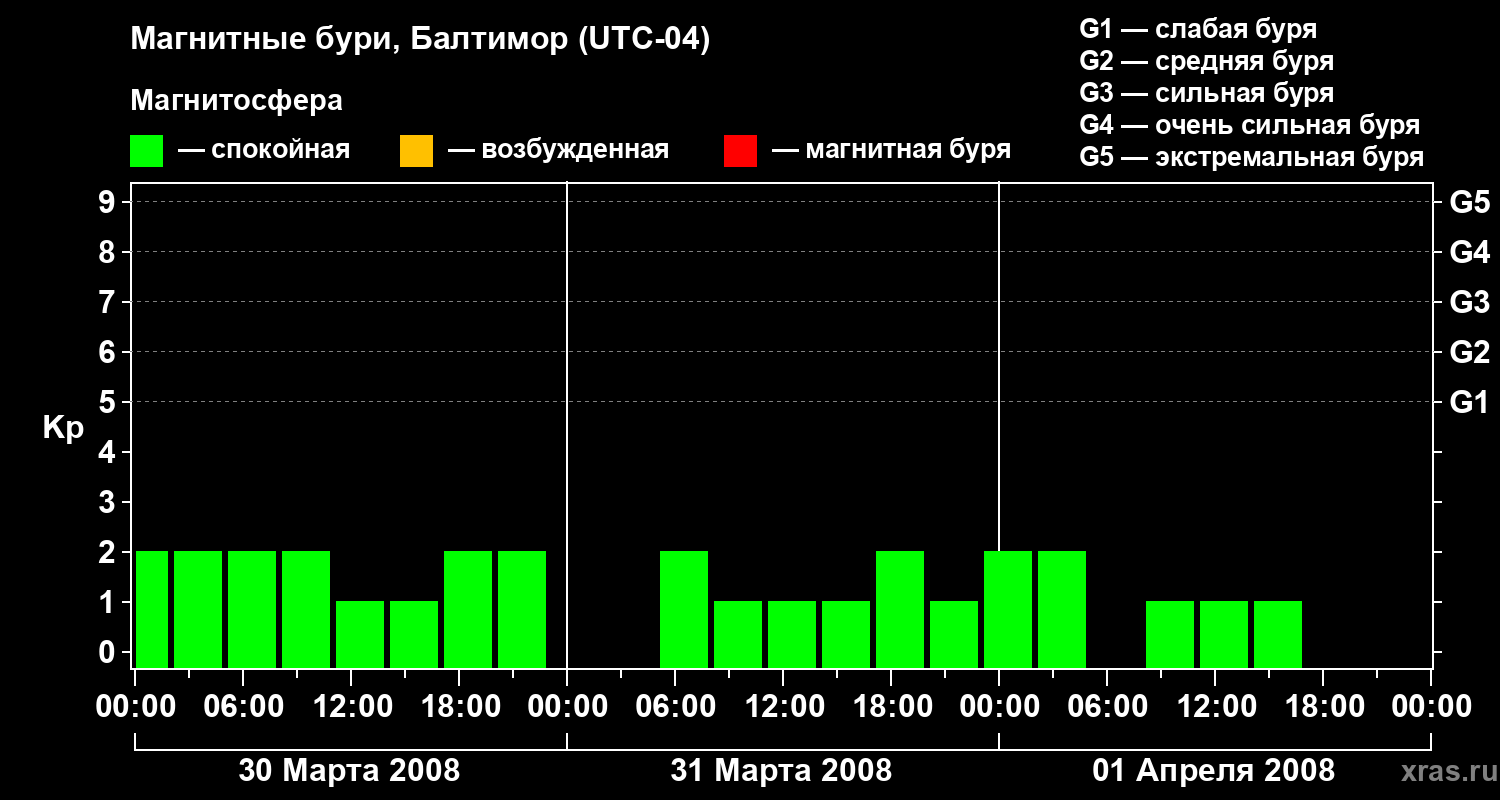Click the 'G4' label on right axis
The height and width of the screenshot is (800, 1500).
[1469, 252]
